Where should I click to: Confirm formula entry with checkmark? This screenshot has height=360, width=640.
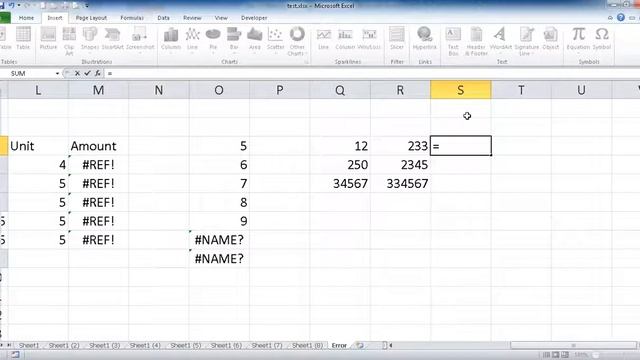click(87, 73)
